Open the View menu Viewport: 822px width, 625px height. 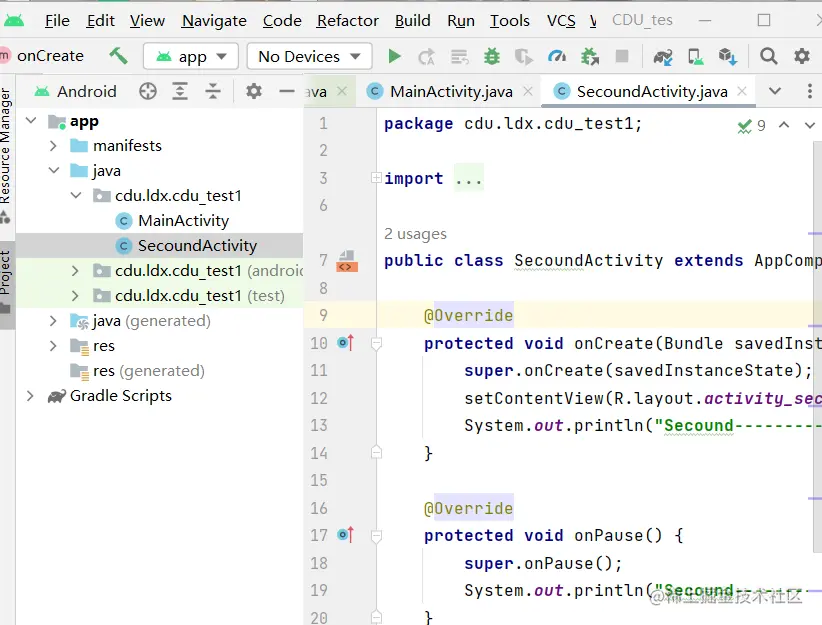coord(147,20)
